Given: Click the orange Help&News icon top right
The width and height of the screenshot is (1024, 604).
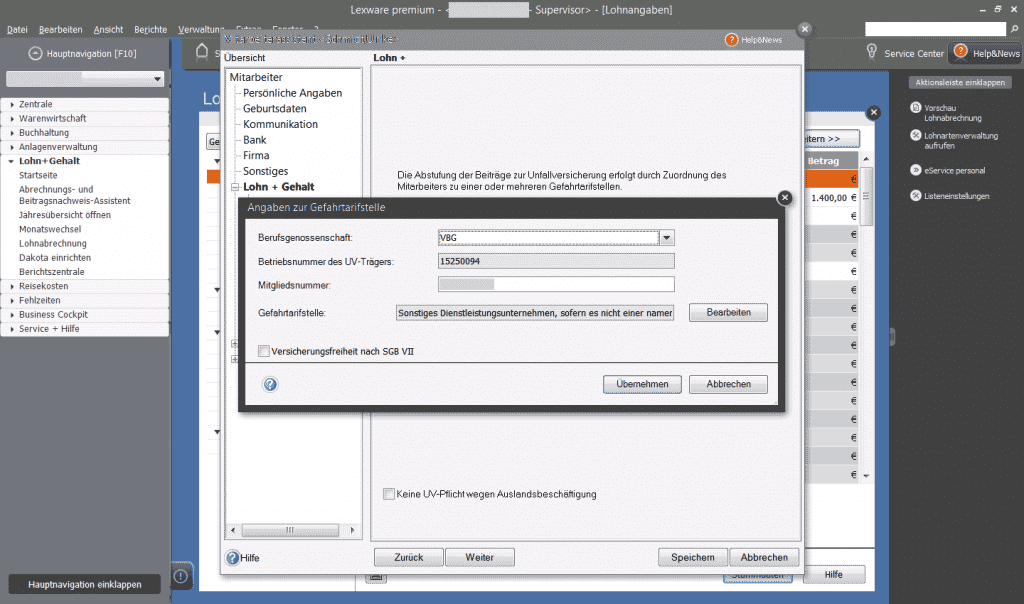Looking at the screenshot, I should pos(960,51).
